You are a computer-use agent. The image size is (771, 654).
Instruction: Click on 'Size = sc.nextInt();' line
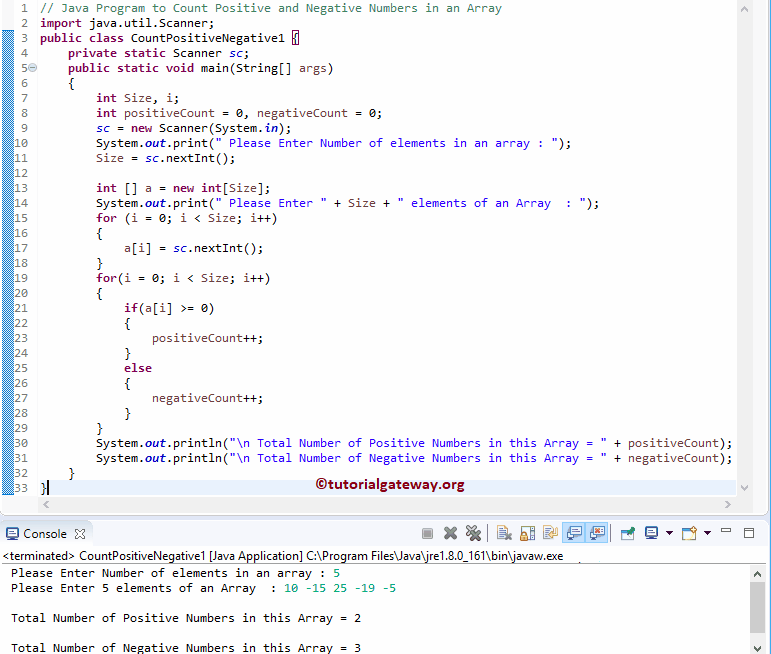[x=166, y=158]
